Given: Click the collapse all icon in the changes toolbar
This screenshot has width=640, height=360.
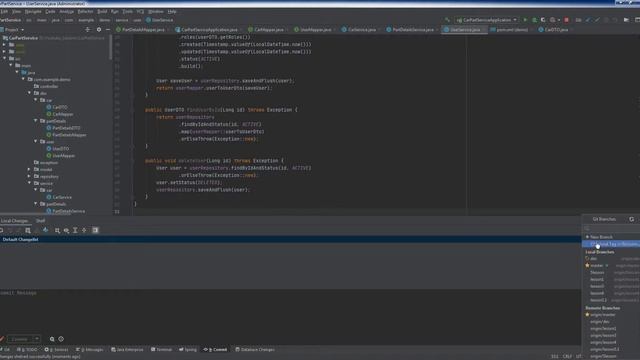Looking at the screenshot, I should point(84,230).
